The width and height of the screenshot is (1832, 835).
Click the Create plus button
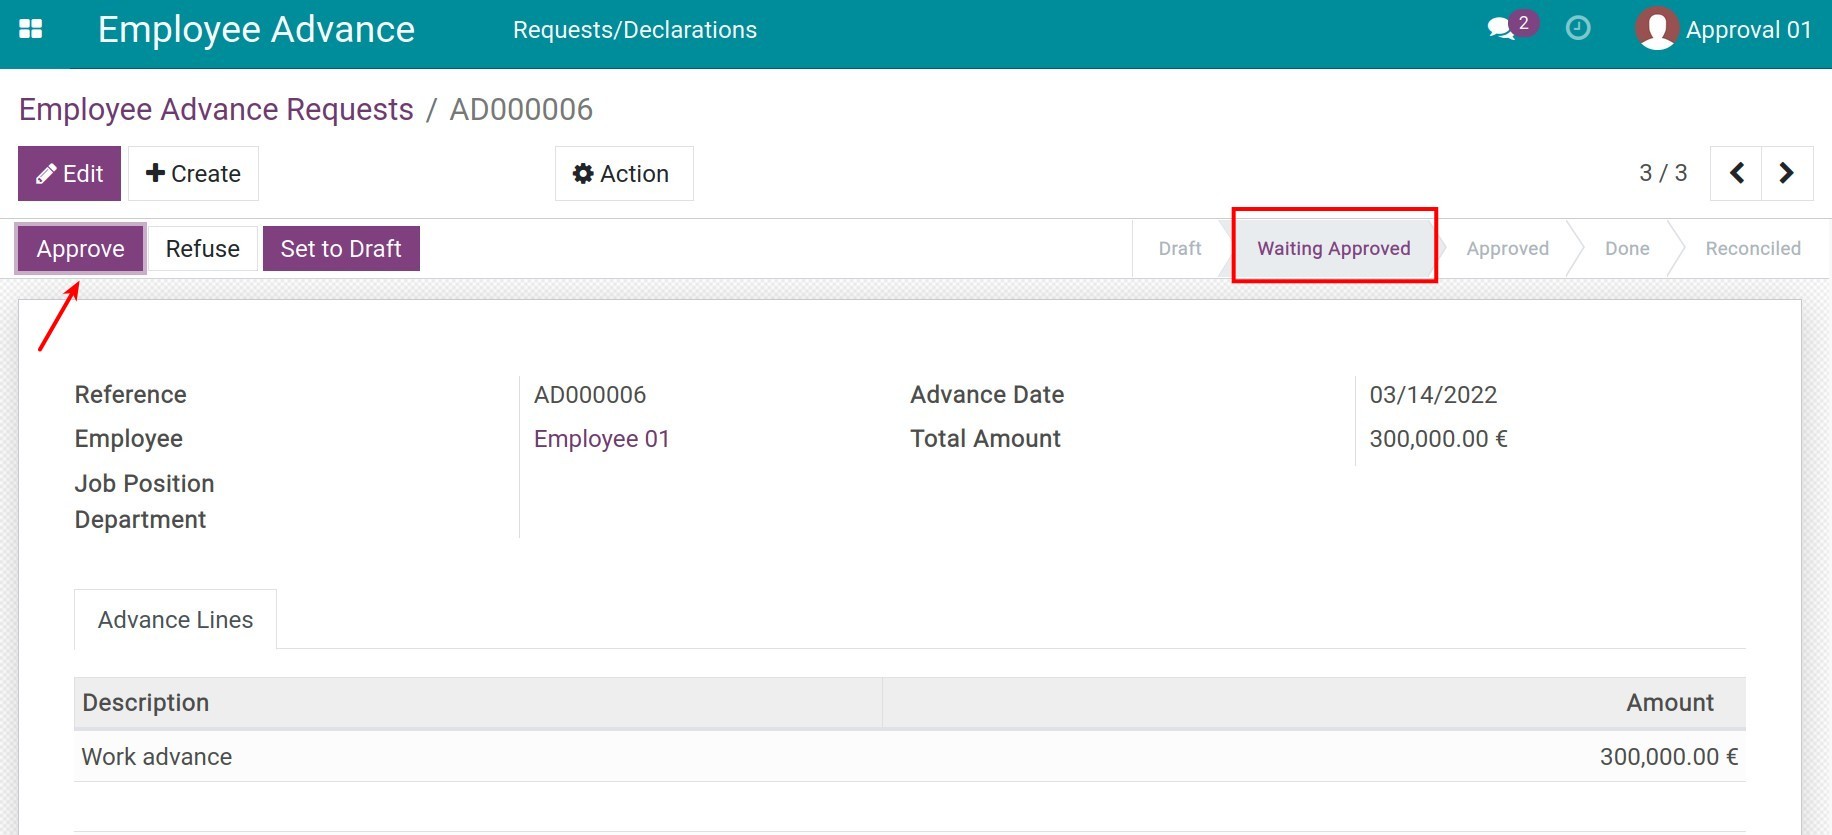pos(193,174)
